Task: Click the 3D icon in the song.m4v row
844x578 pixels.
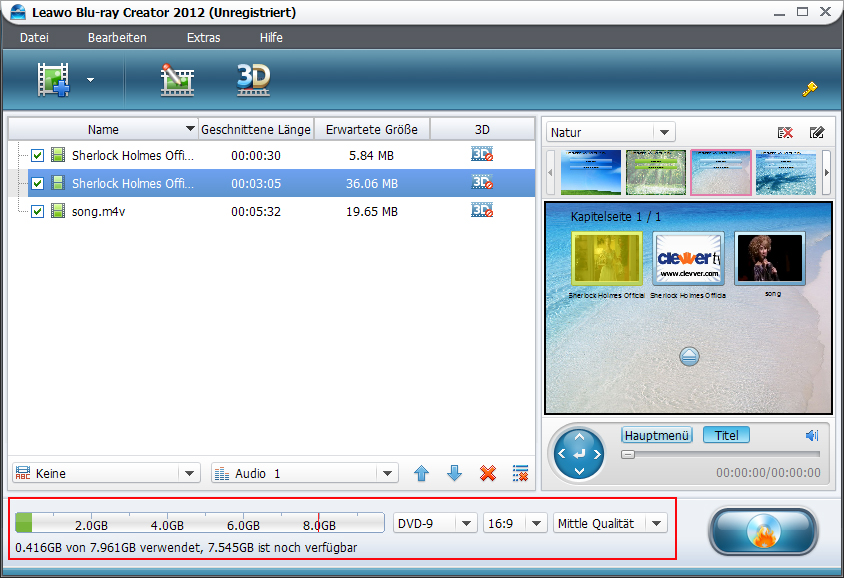Action: (x=482, y=210)
